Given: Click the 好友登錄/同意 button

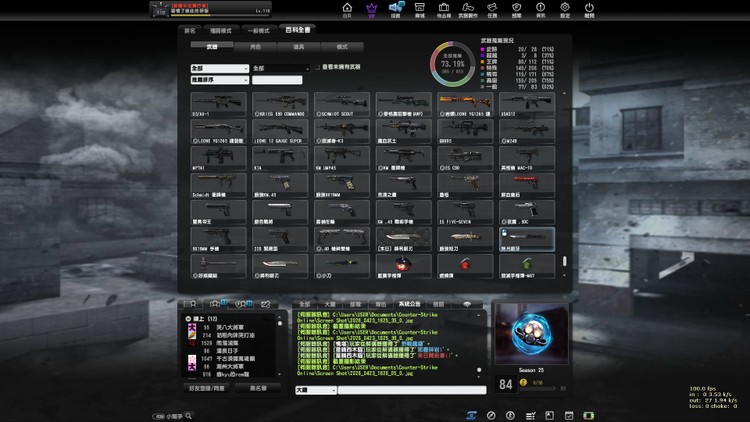Looking at the screenshot, I should tap(205, 387).
